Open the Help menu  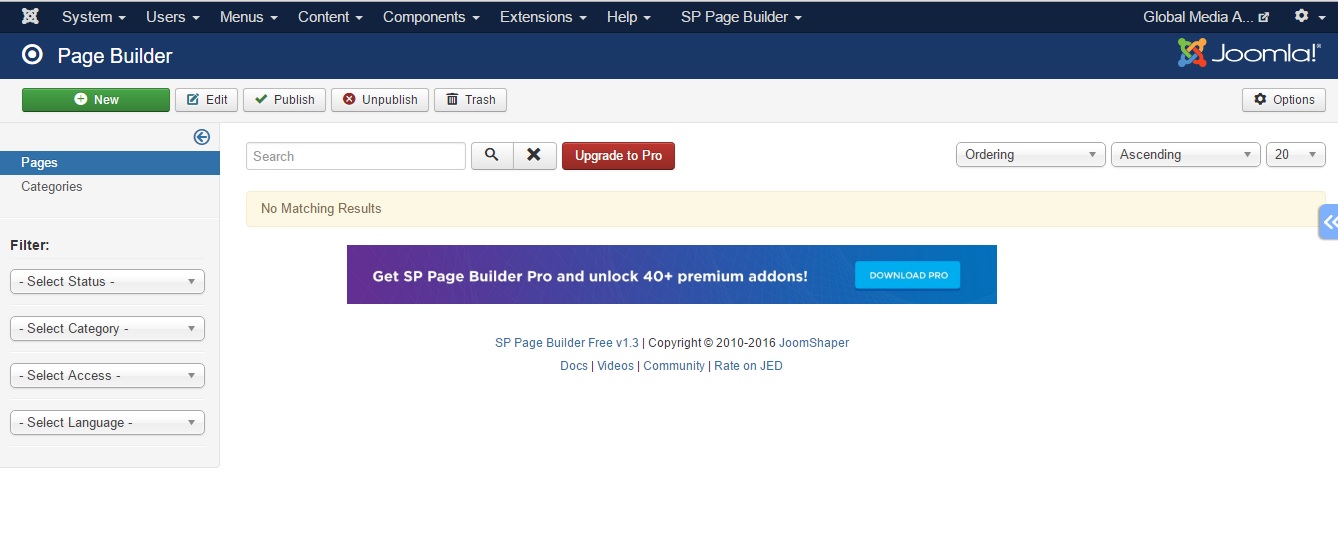[629, 17]
